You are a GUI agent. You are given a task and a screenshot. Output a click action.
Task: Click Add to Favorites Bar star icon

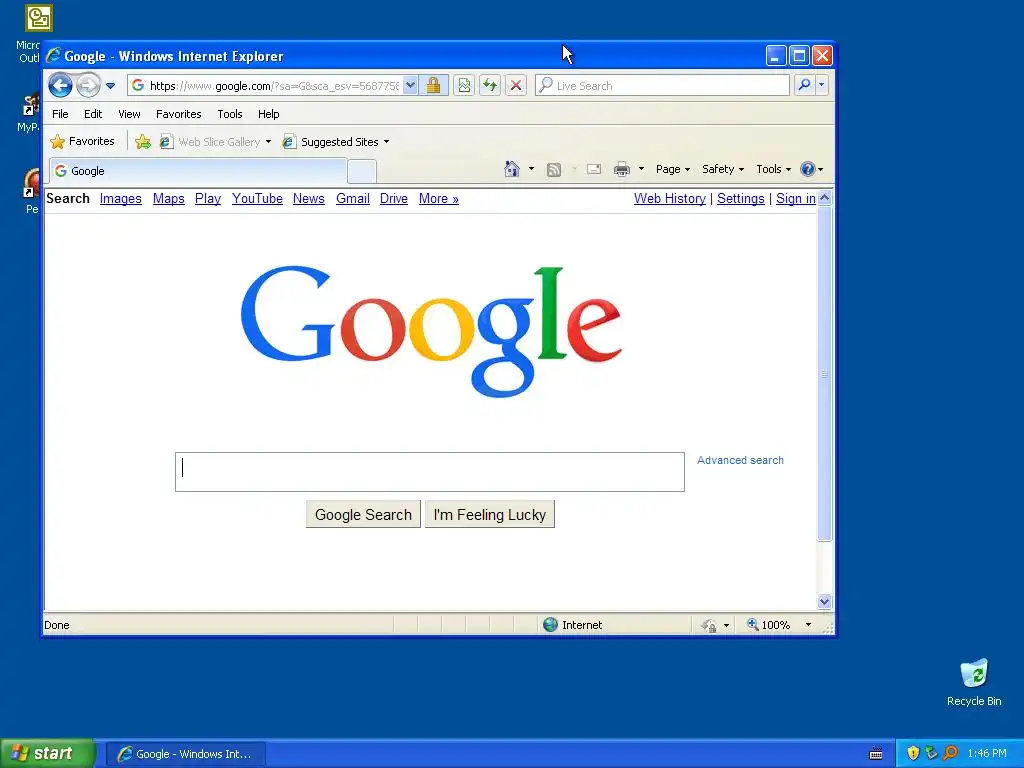[x=143, y=142]
